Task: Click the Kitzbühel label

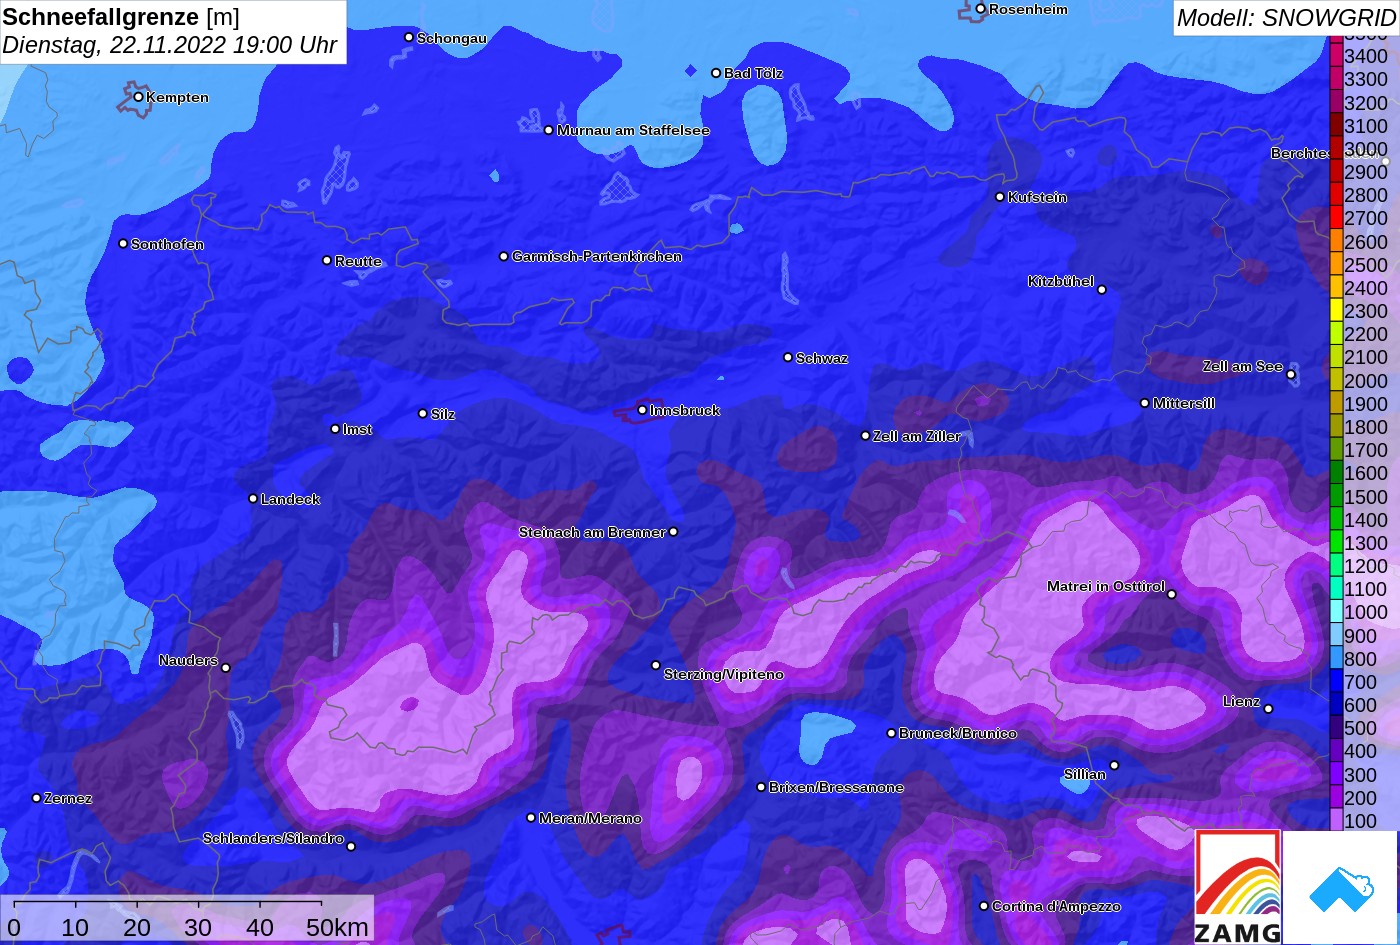Action: pos(1061,281)
